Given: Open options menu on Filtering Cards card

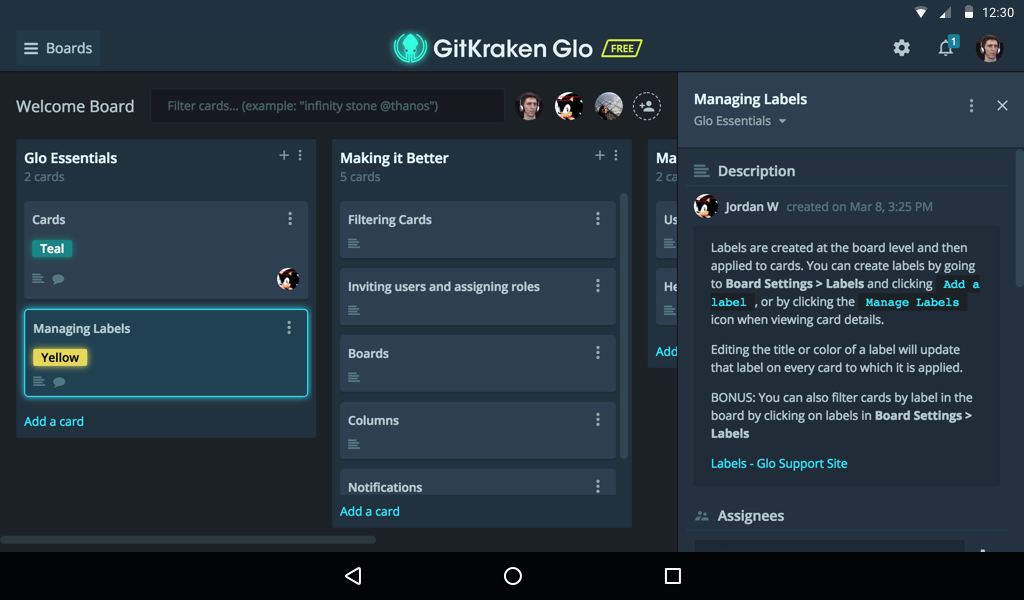Looking at the screenshot, I should pos(598,219).
